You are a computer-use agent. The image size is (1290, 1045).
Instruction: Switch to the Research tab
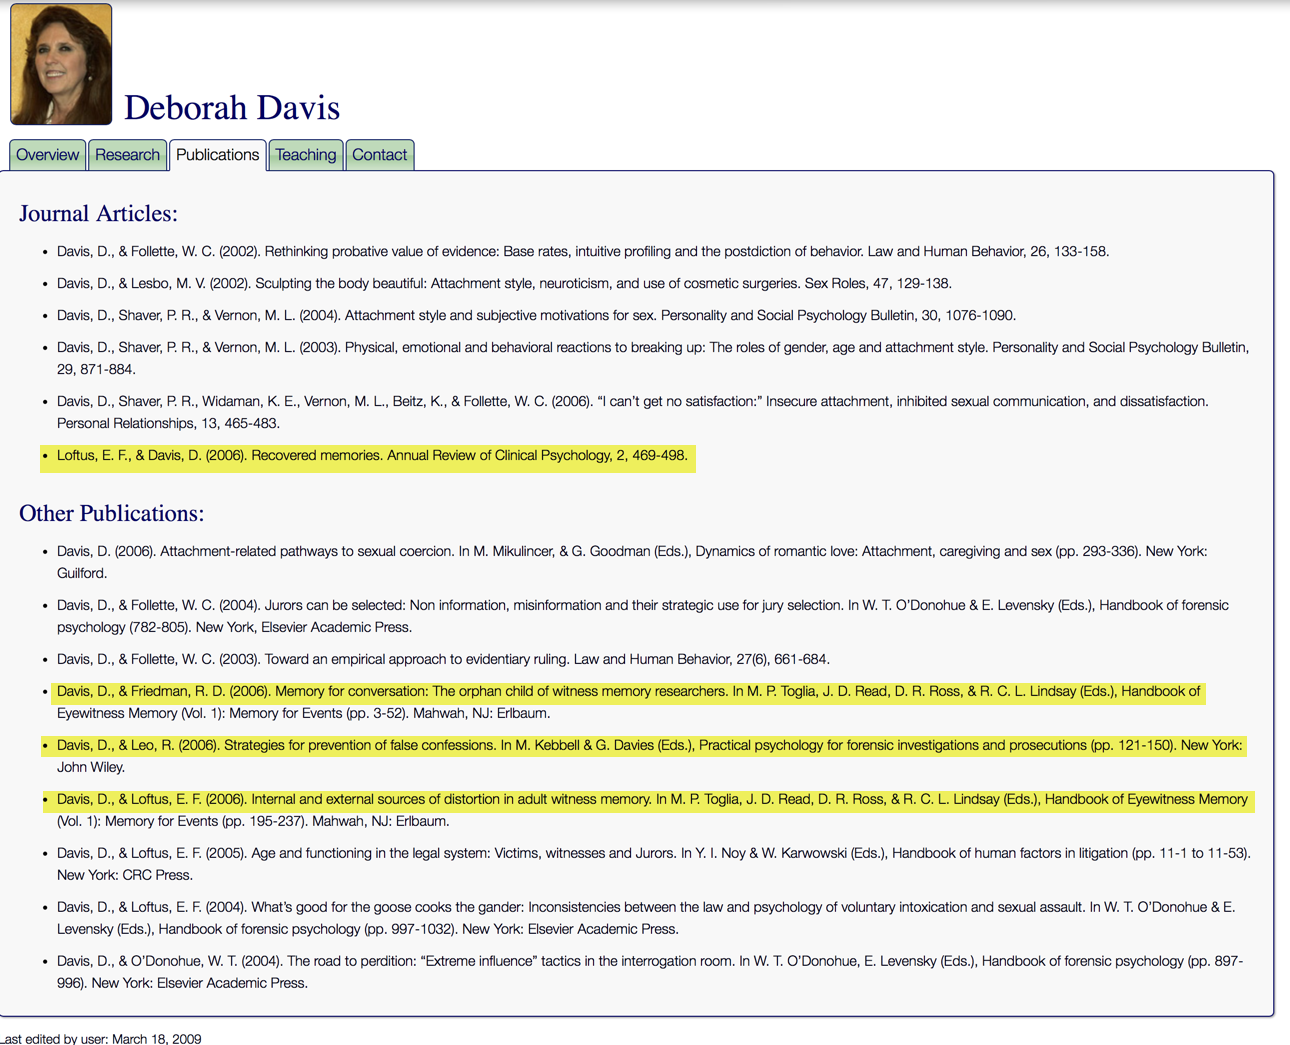127,155
